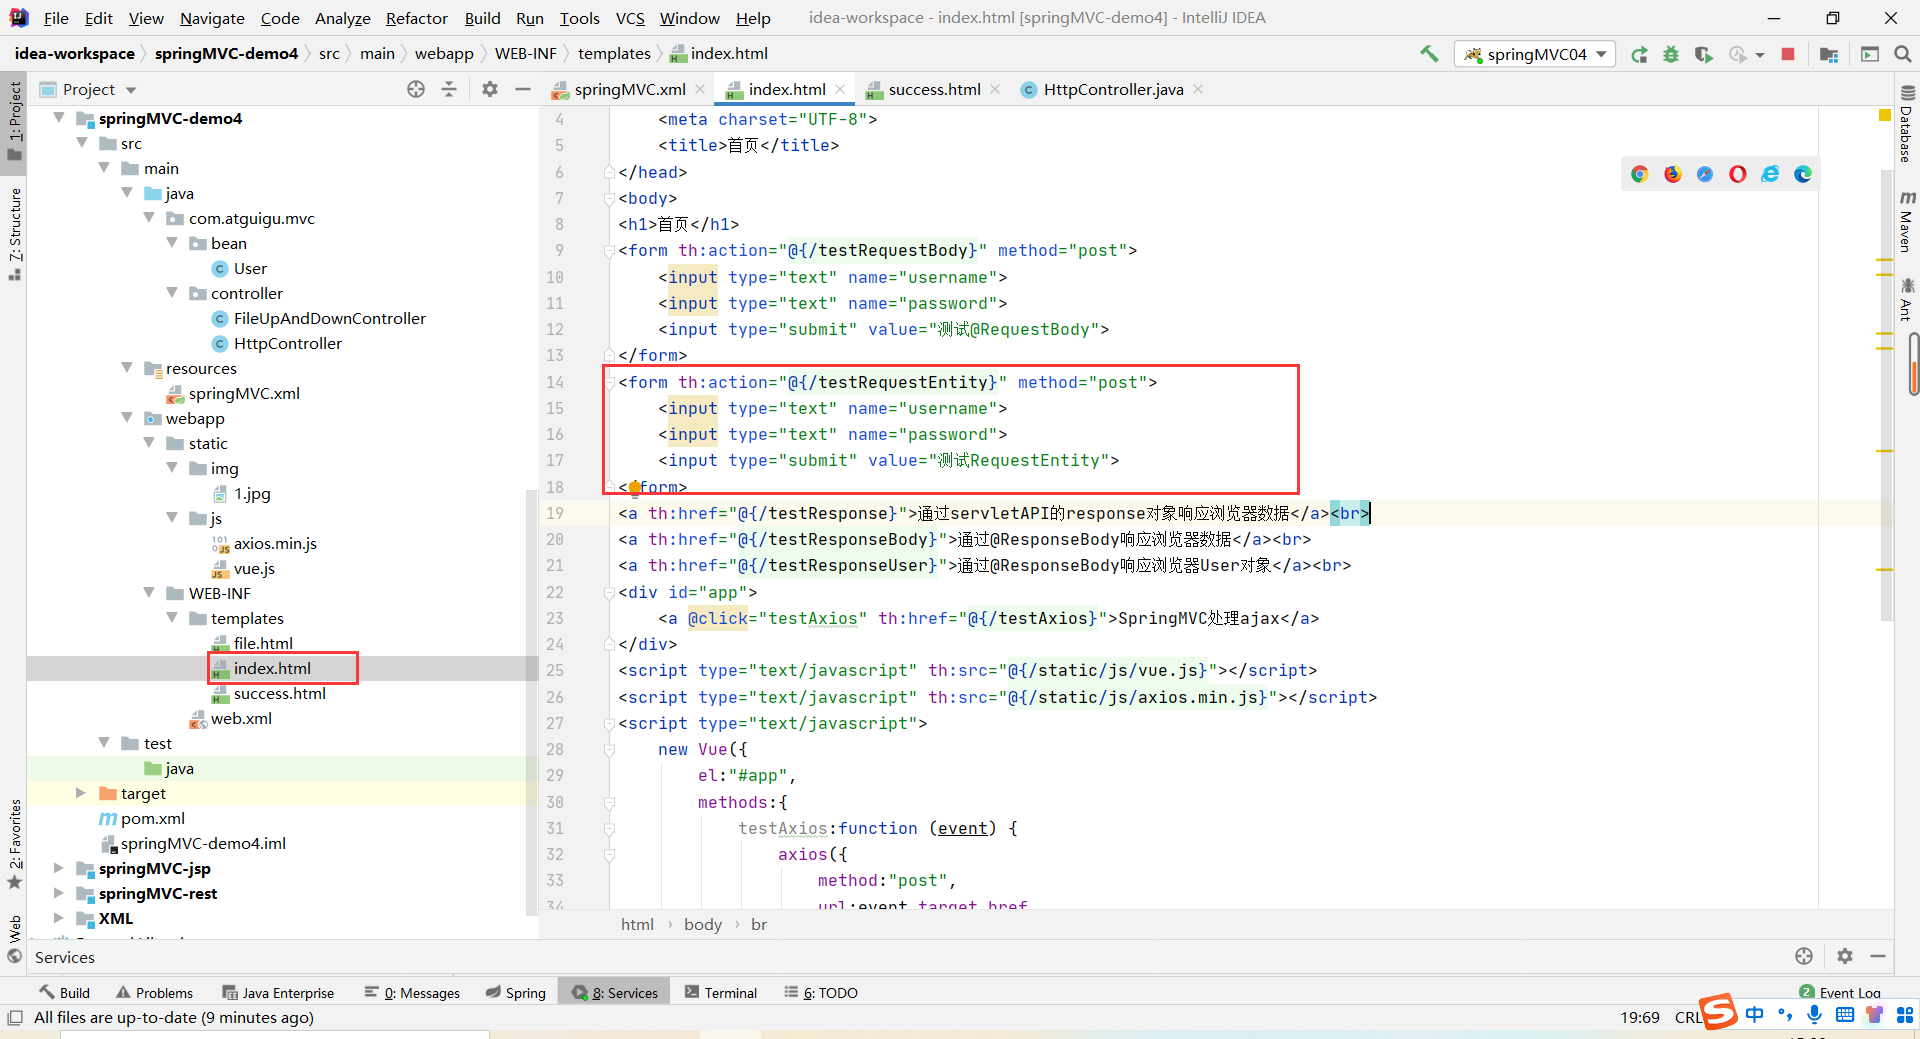
Task: Open Search Everywhere magnifier icon
Action: click(x=1903, y=54)
